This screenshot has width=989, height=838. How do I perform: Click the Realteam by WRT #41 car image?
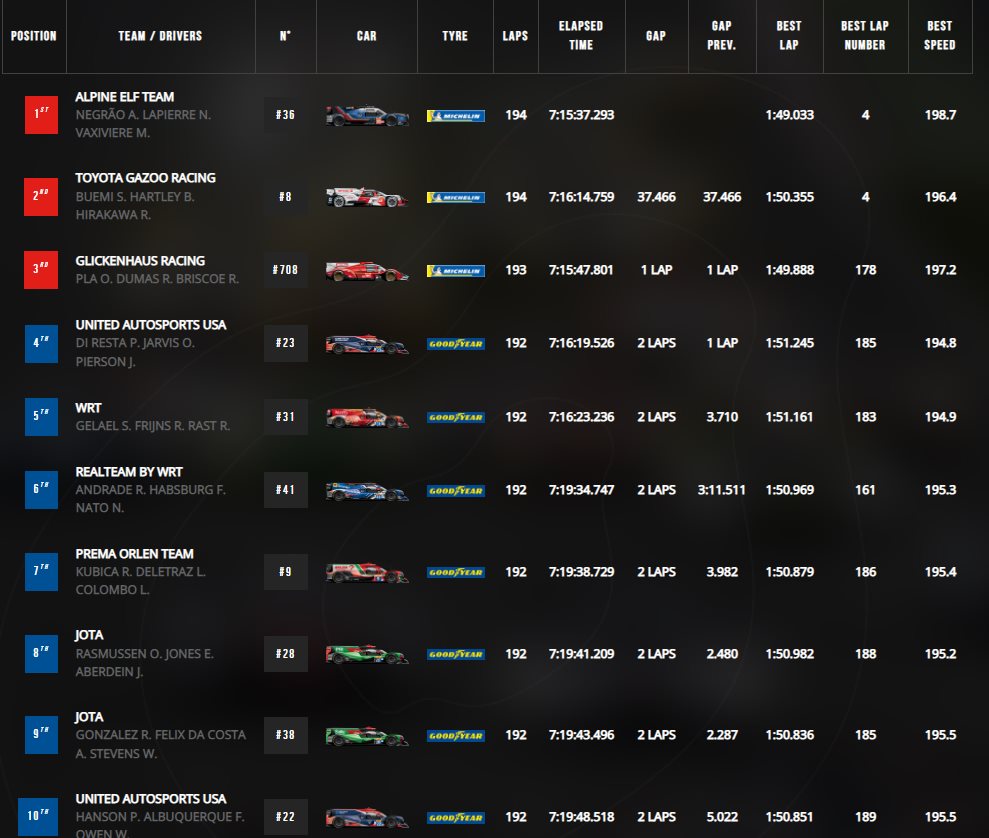(x=367, y=491)
